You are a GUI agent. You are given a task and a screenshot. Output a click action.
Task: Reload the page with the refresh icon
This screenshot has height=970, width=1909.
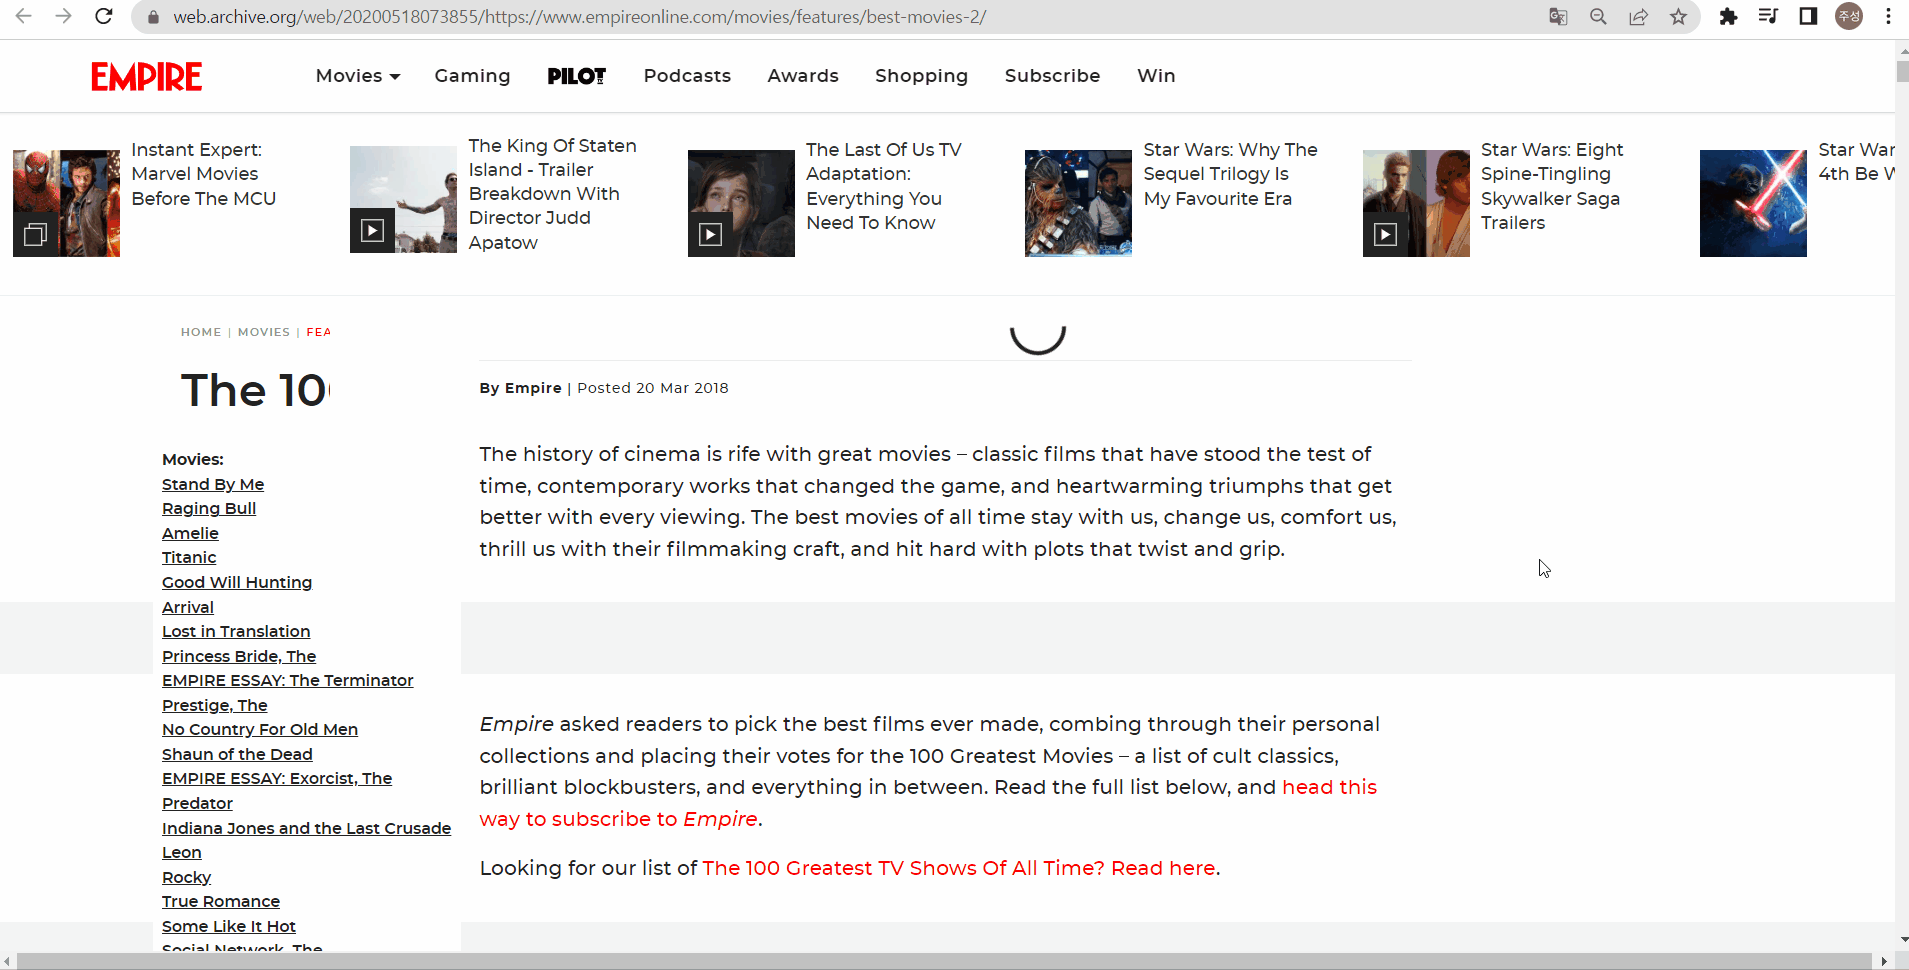[x=103, y=16]
